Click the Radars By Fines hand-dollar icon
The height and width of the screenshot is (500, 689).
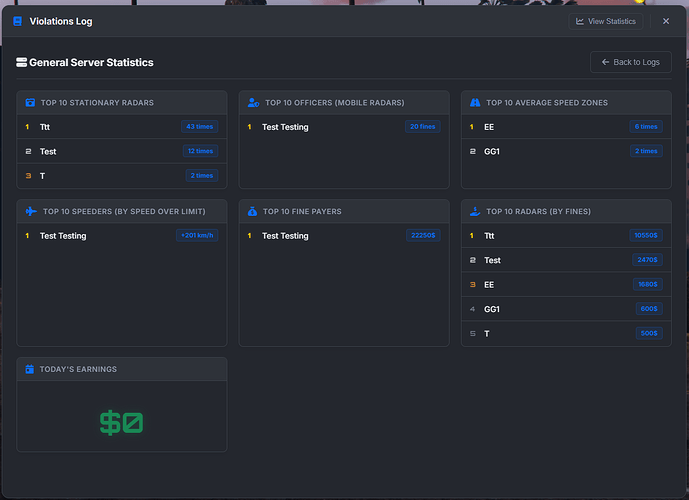click(x=475, y=211)
